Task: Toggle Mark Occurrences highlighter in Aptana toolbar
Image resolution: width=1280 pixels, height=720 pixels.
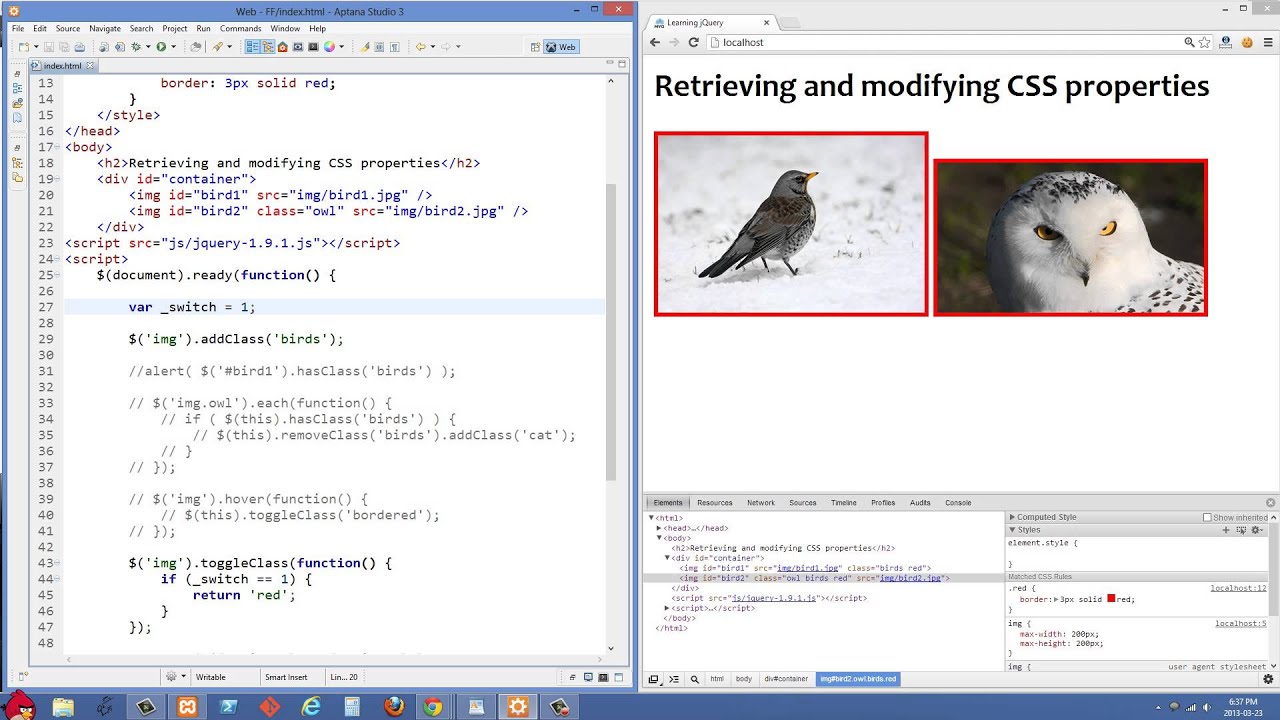Action: pos(364,47)
